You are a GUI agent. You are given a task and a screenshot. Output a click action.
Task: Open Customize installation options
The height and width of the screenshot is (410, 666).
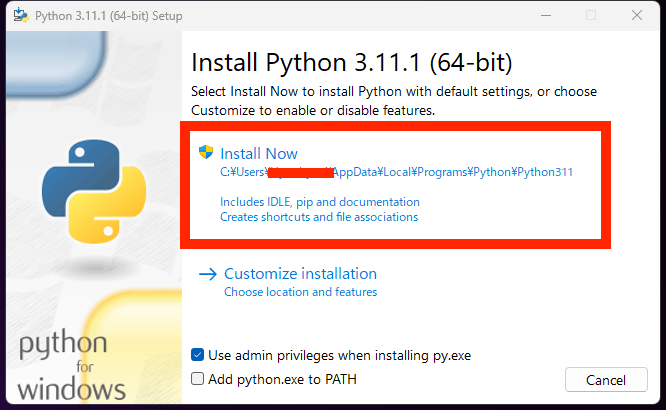pyautogui.click(x=300, y=274)
